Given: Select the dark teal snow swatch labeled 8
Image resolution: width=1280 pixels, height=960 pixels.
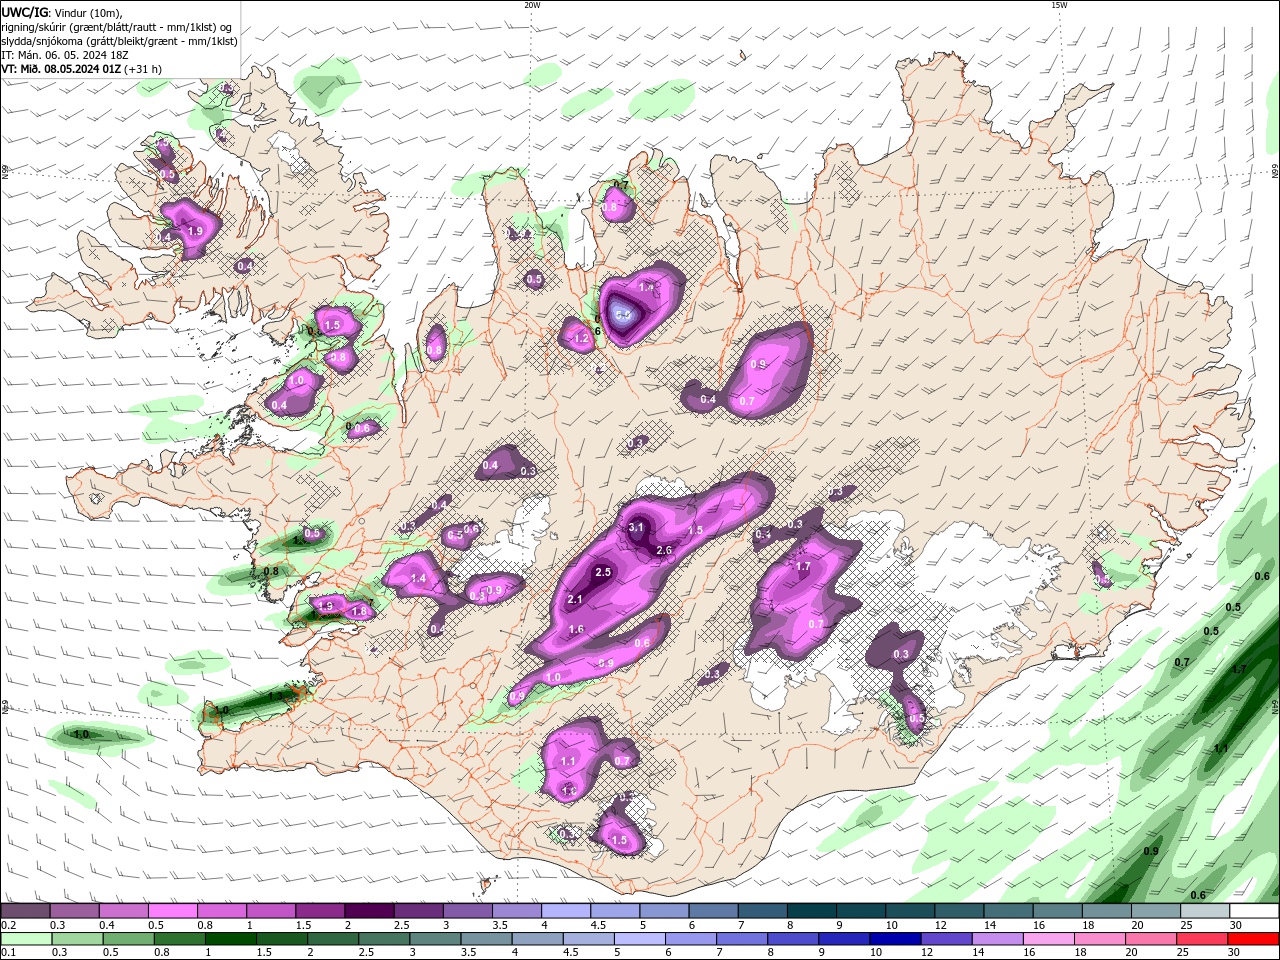Looking at the screenshot, I should pos(812,911).
